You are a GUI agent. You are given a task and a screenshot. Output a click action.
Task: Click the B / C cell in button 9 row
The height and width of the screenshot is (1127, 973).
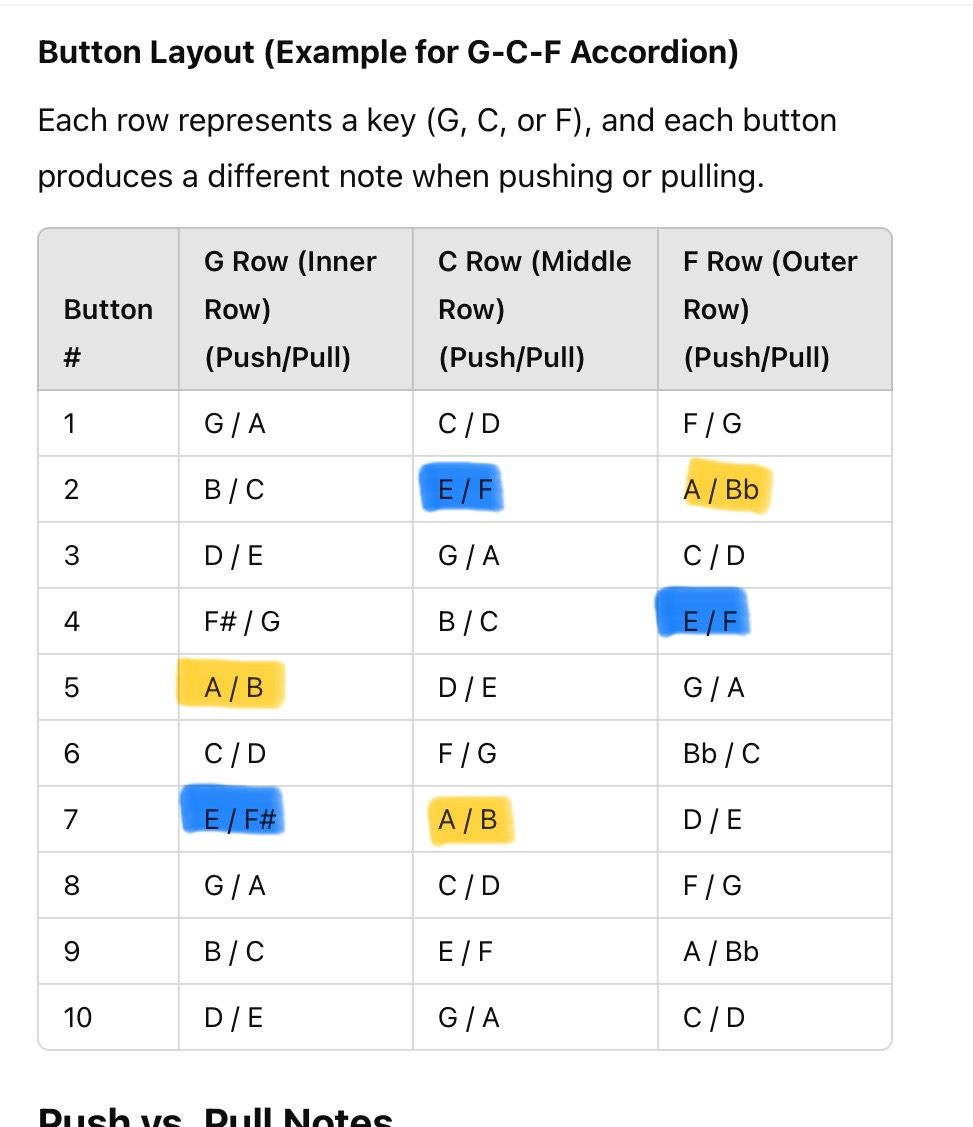[234, 952]
